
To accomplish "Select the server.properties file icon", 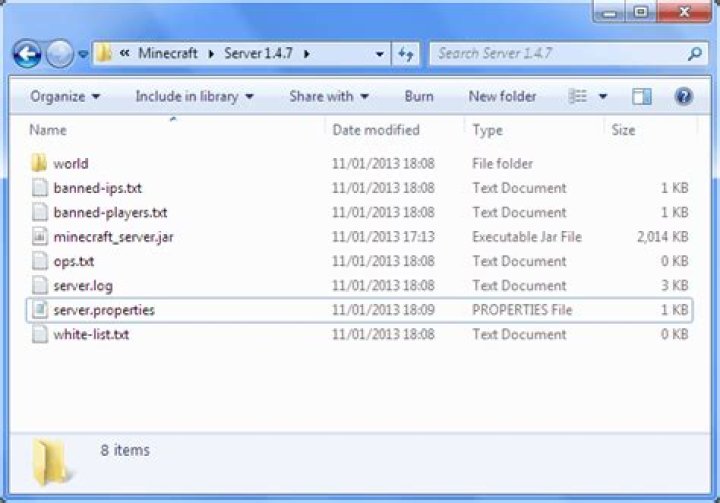I will (39, 310).
